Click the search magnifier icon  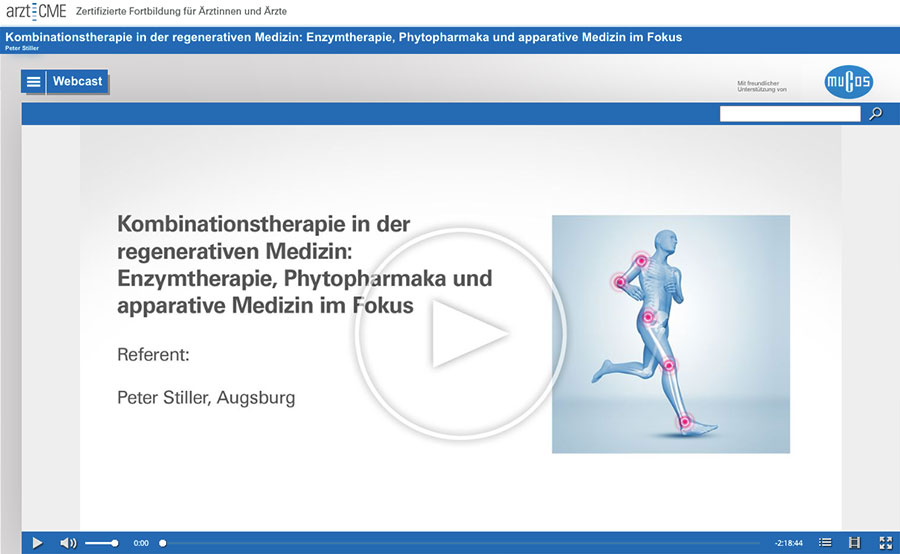876,114
